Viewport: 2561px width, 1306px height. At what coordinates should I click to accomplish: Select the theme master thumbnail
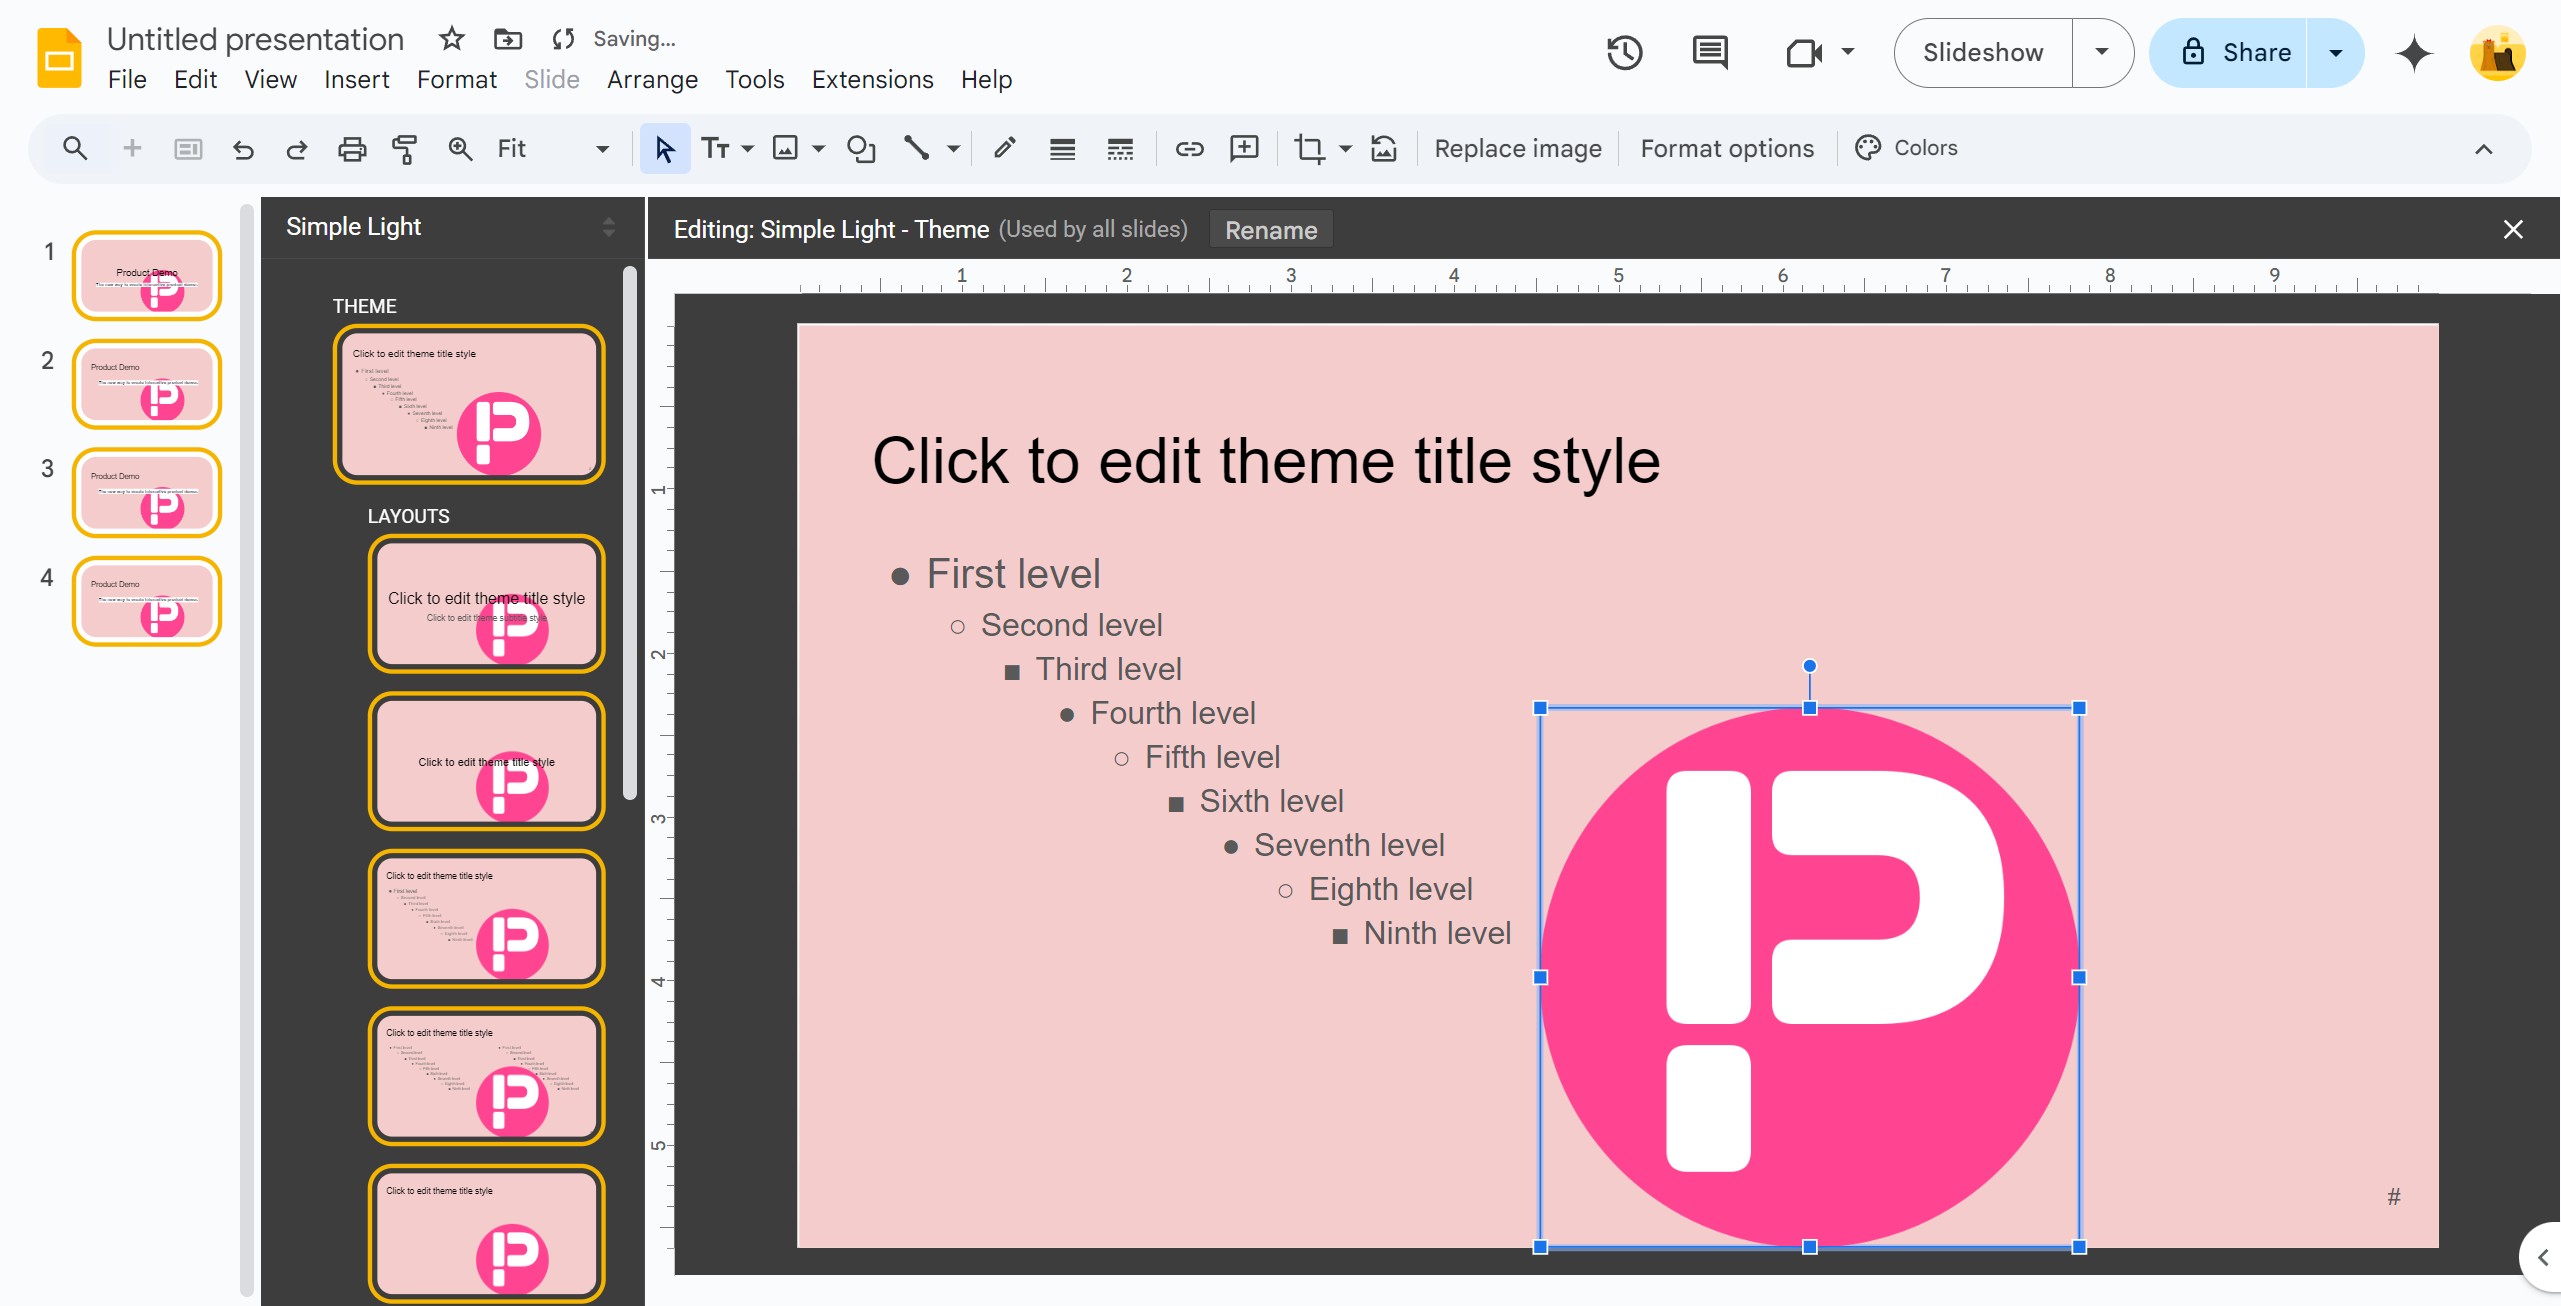click(469, 405)
